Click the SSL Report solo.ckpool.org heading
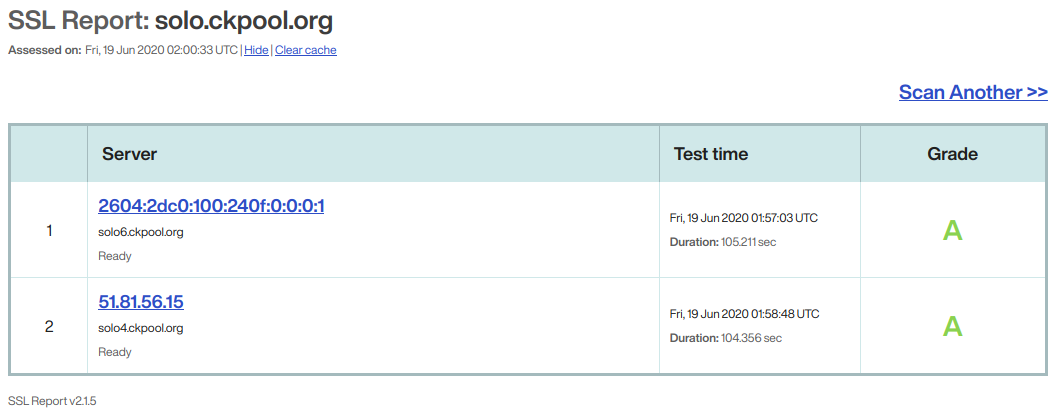 pos(170,21)
